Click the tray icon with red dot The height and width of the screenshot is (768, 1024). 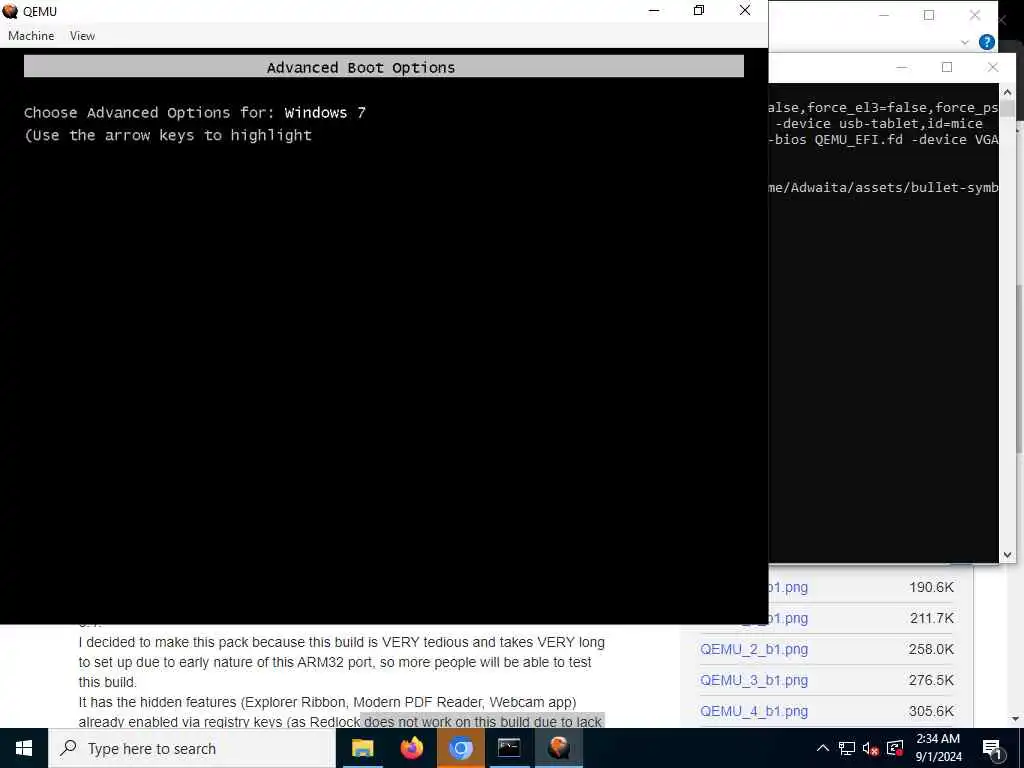(x=895, y=748)
